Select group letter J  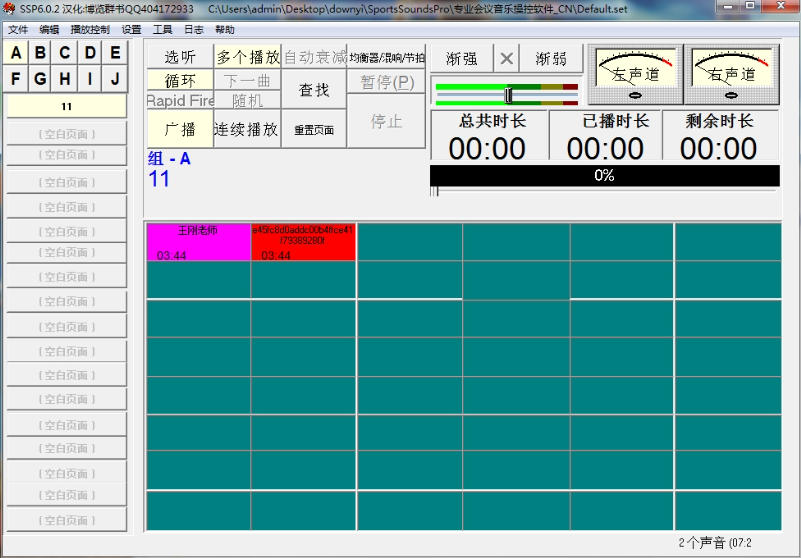[x=116, y=79]
